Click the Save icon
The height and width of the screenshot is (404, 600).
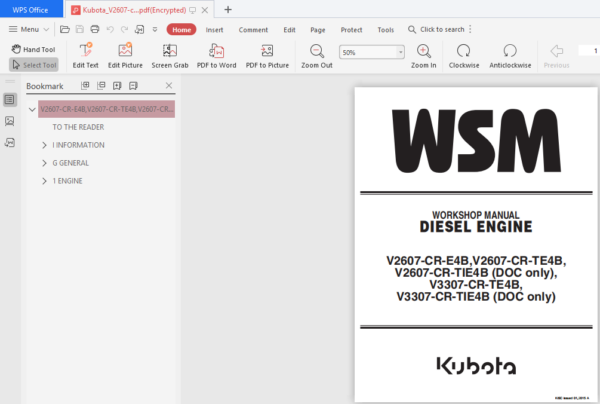point(80,29)
